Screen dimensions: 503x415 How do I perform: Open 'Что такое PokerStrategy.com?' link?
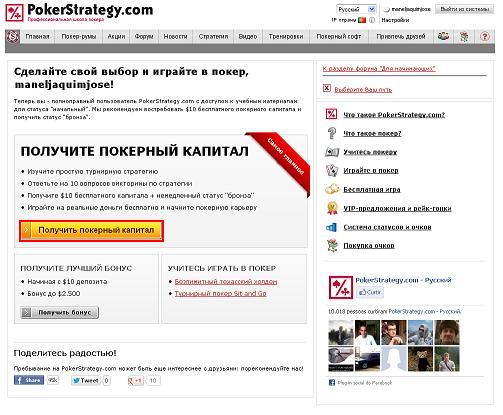tap(394, 115)
